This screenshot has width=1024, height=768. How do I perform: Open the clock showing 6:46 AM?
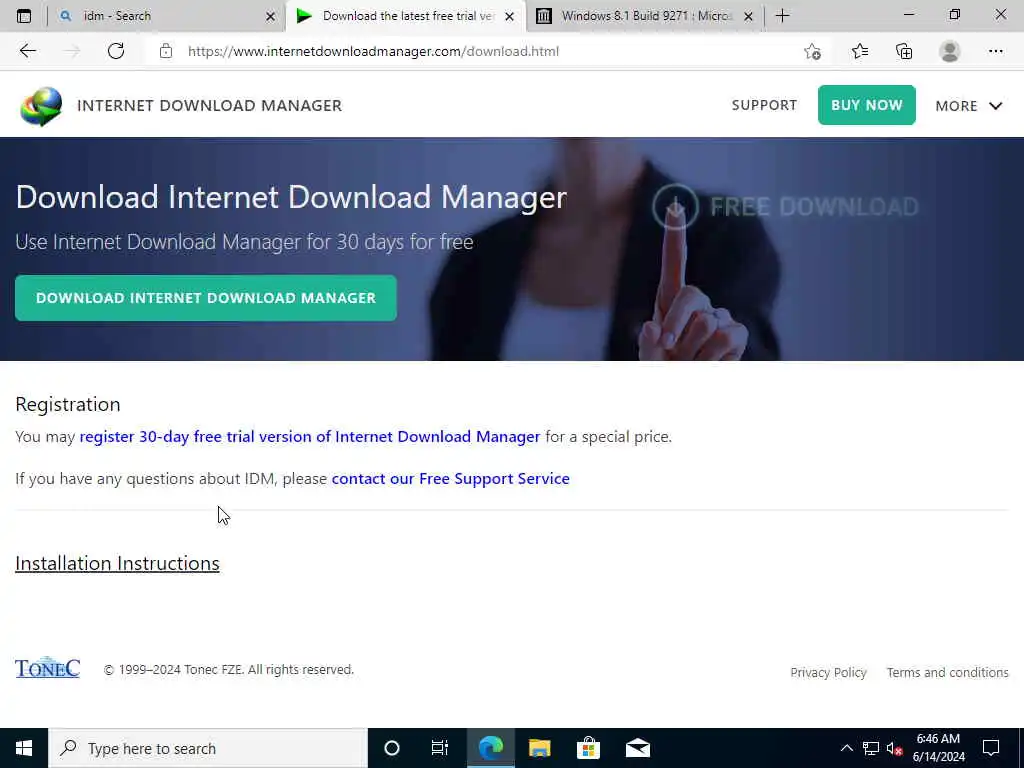[938, 748]
